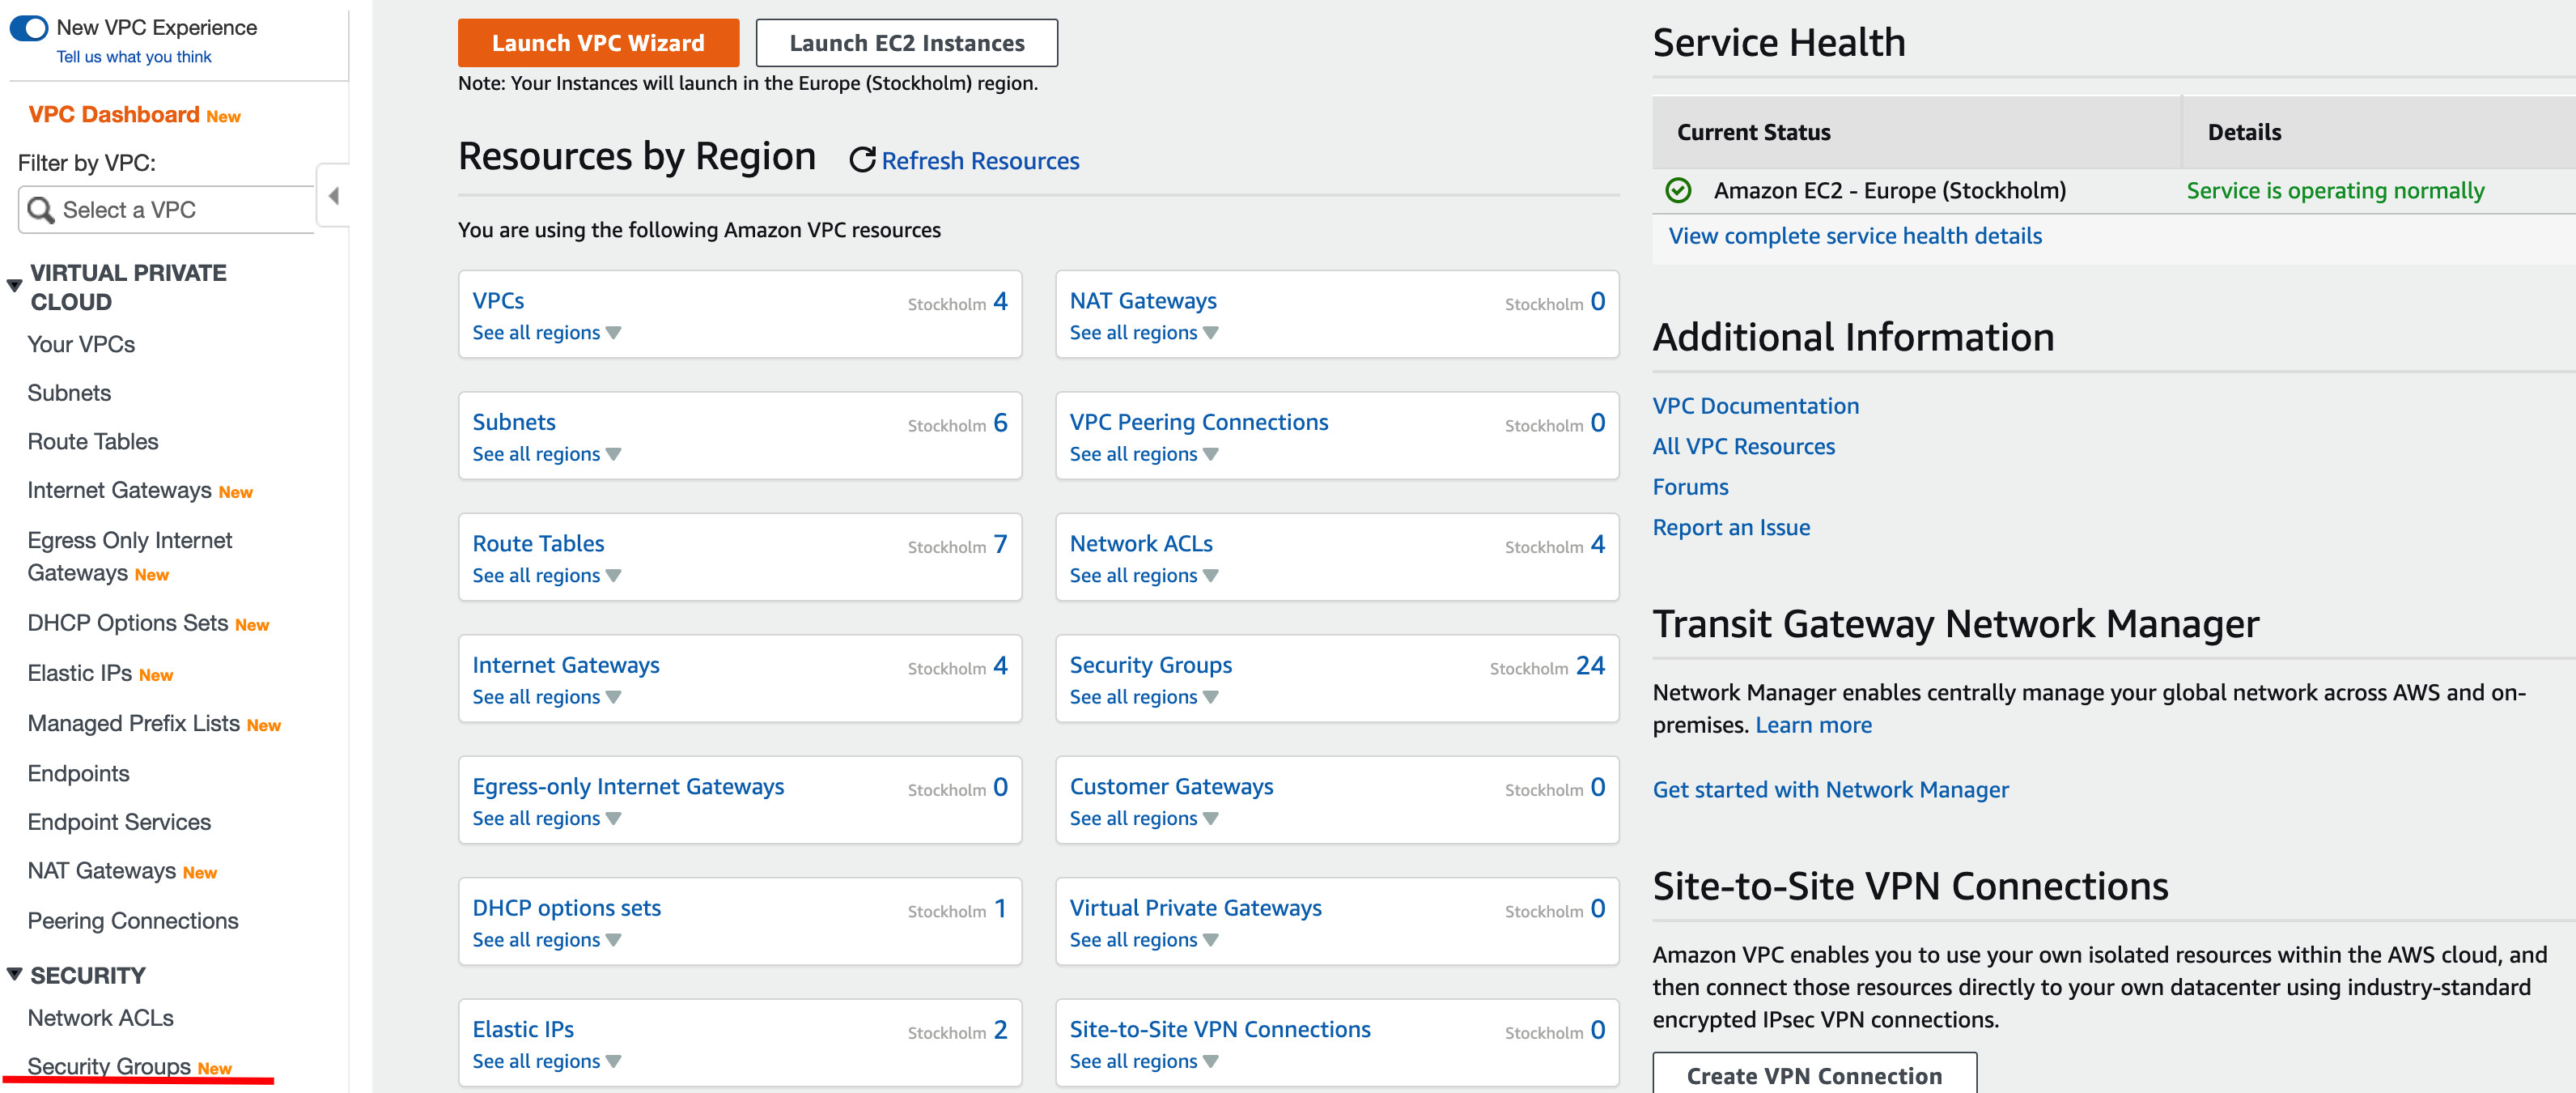Expand See all regions under Security Groups card
The image size is (2576, 1093).
click(1144, 697)
